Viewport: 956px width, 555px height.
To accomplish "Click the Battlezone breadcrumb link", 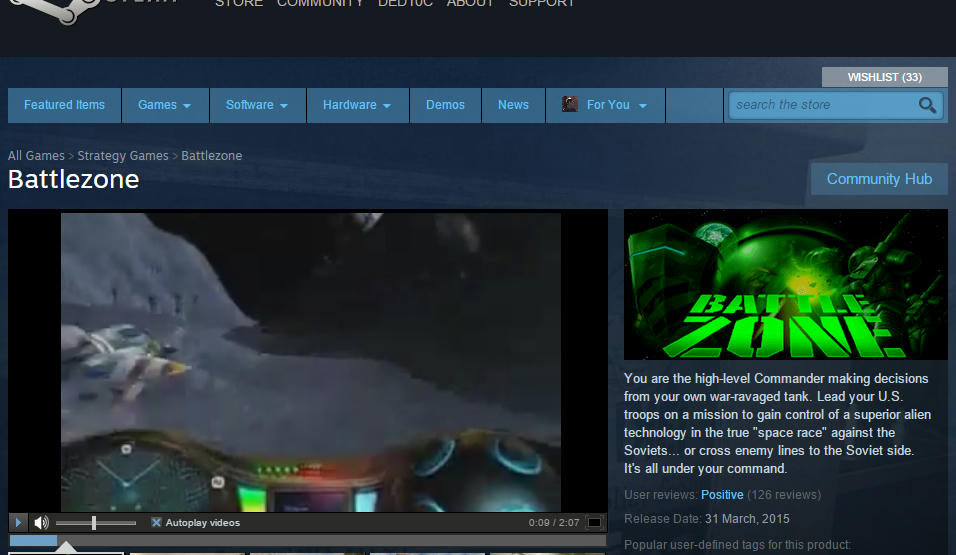I will 212,156.
